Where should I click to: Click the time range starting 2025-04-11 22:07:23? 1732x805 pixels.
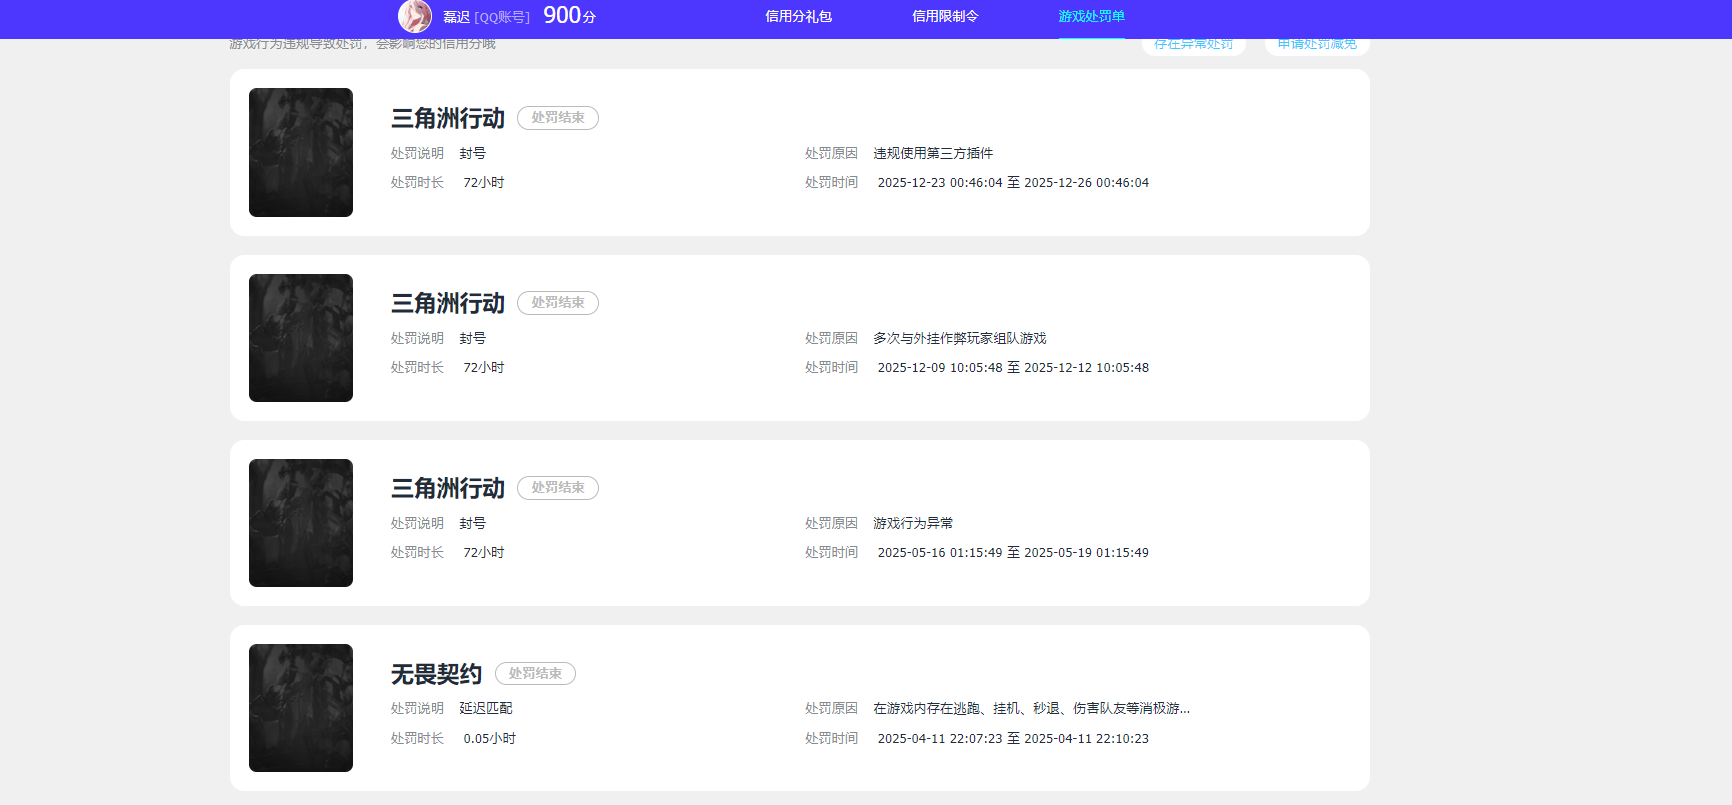[x=1013, y=739]
